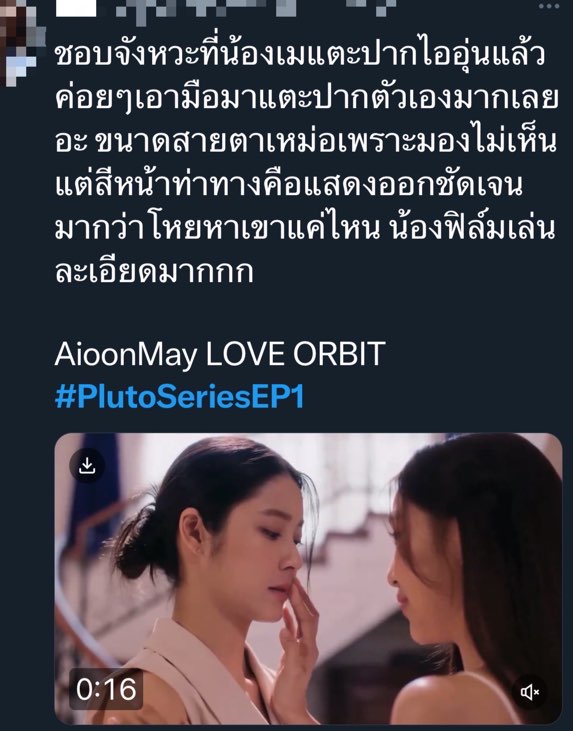Open the three-dot more options menu
The image size is (573, 731).
[x=549, y=6]
